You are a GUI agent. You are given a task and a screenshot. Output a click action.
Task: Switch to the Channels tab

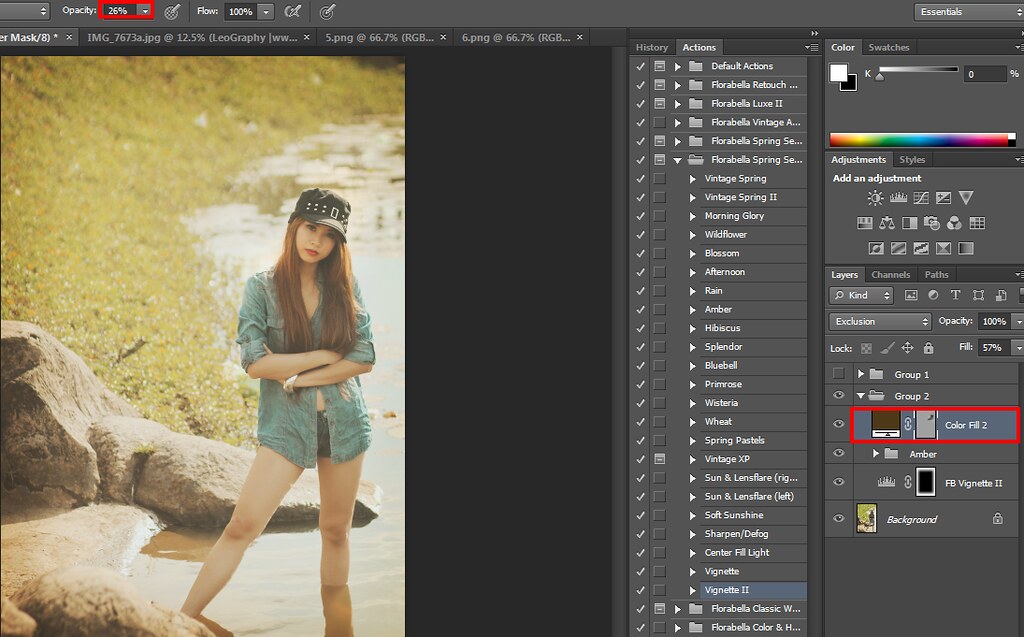(890, 274)
